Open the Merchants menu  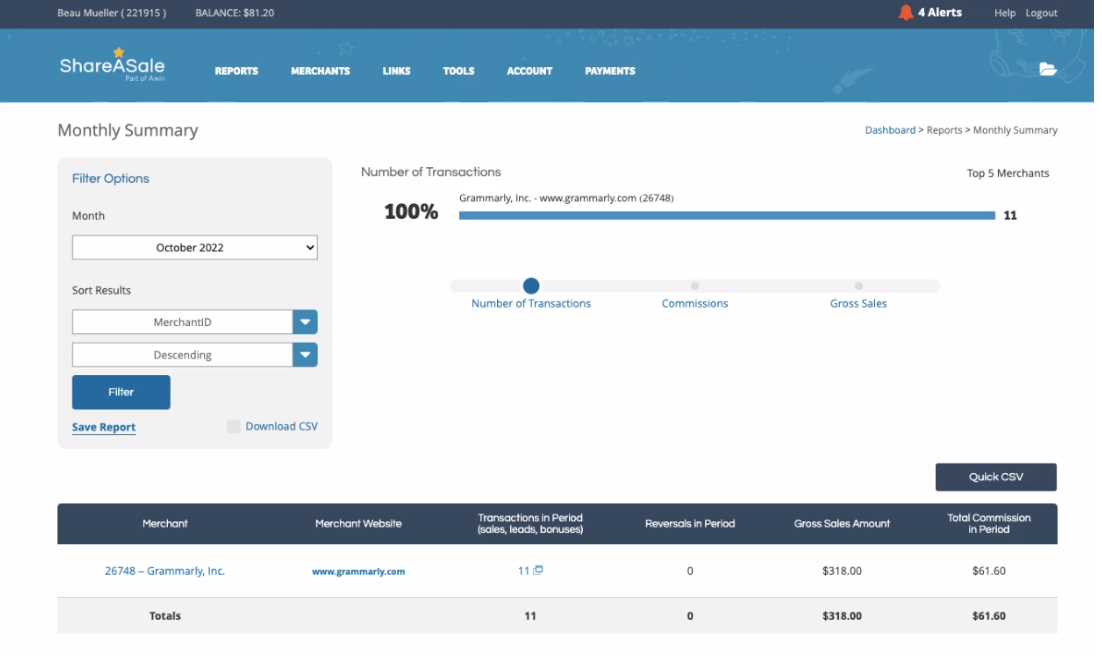point(320,71)
